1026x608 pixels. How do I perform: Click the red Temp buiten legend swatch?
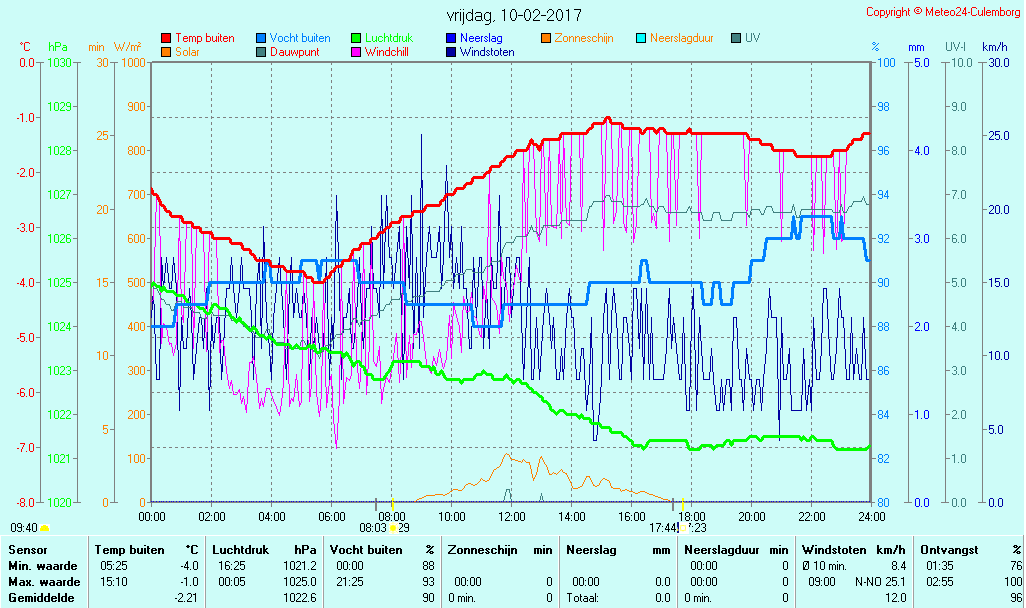coord(166,38)
